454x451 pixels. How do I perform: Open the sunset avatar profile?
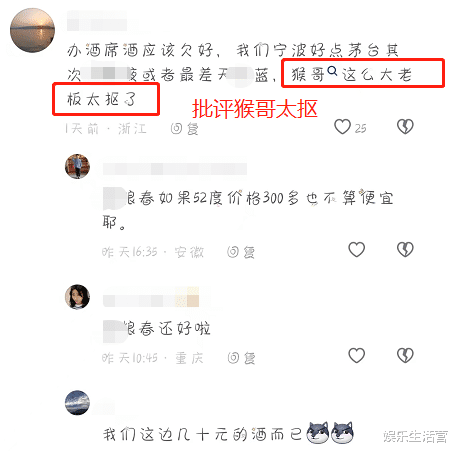[32, 30]
